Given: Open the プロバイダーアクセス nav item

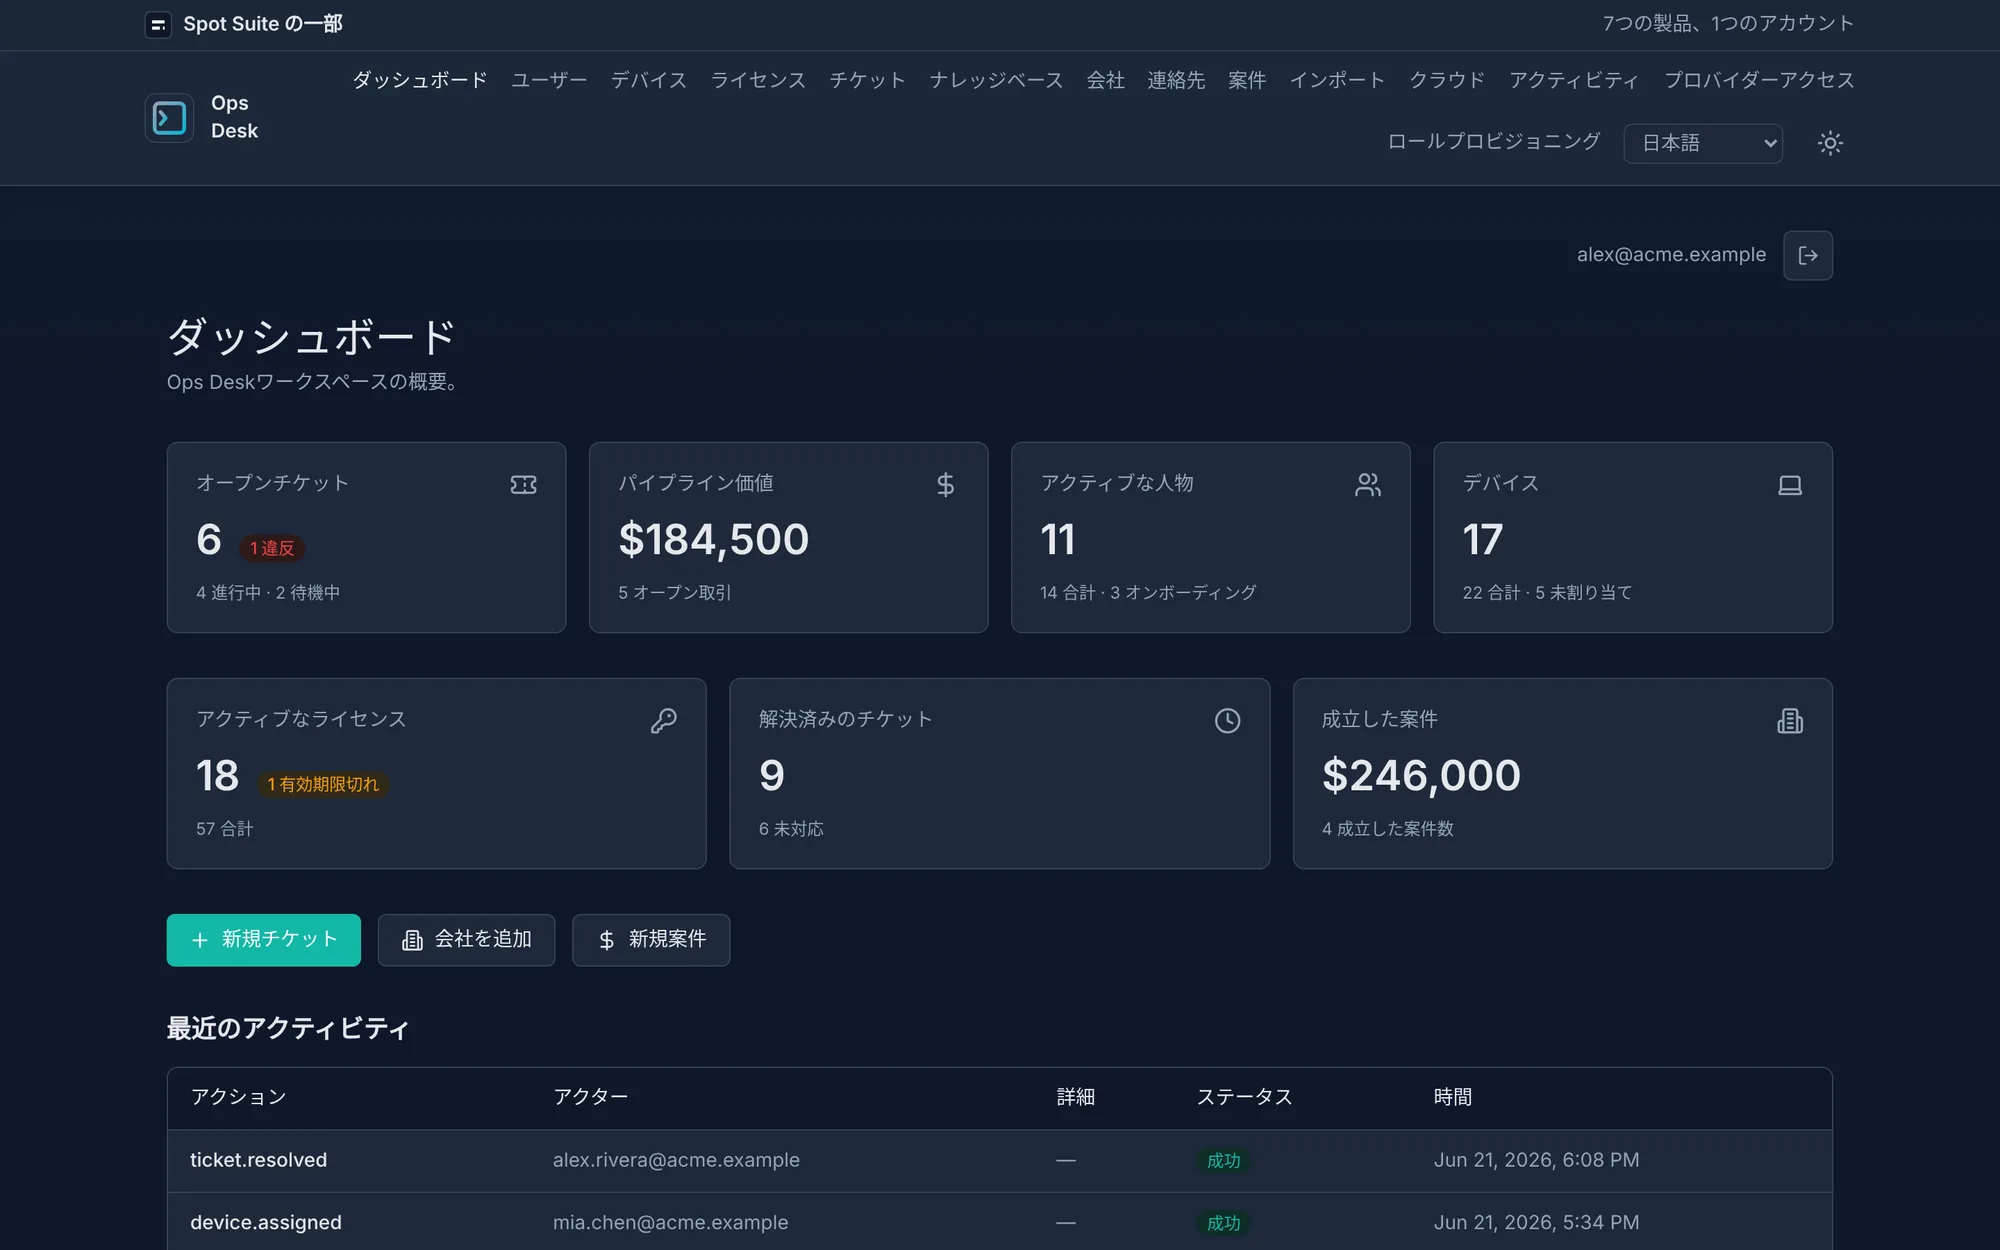Looking at the screenshot, I should tap(1759, 80).
